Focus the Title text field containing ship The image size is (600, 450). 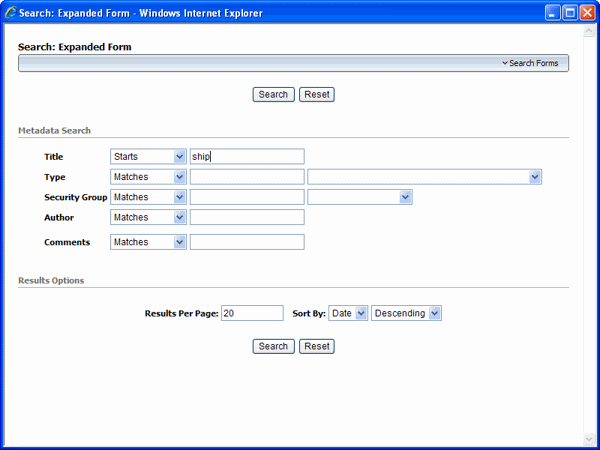click(x=247, y=157)
